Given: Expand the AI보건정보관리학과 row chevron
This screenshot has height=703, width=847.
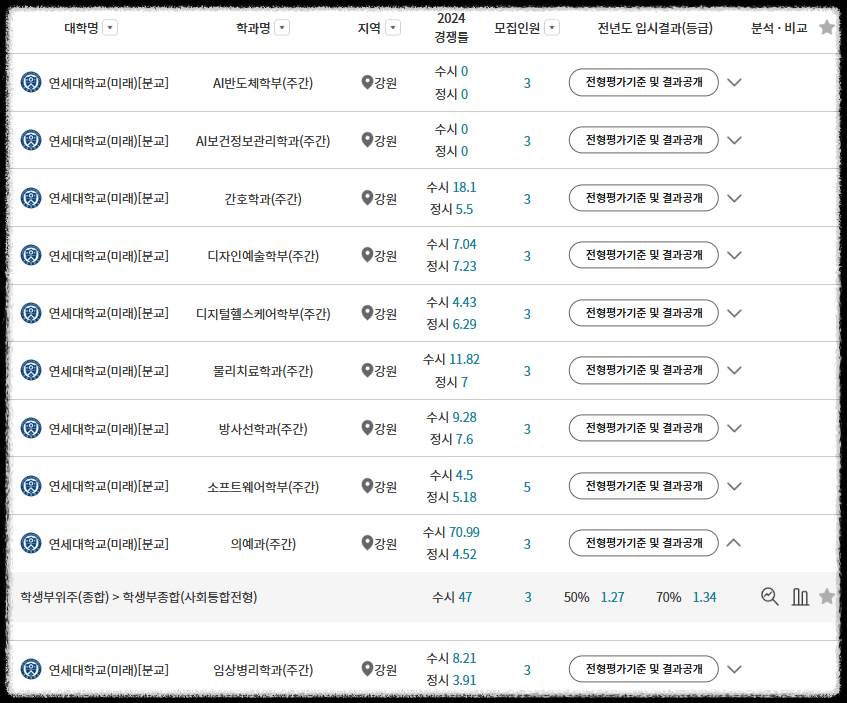Looking at the screenshot, I should pos(734,140).
